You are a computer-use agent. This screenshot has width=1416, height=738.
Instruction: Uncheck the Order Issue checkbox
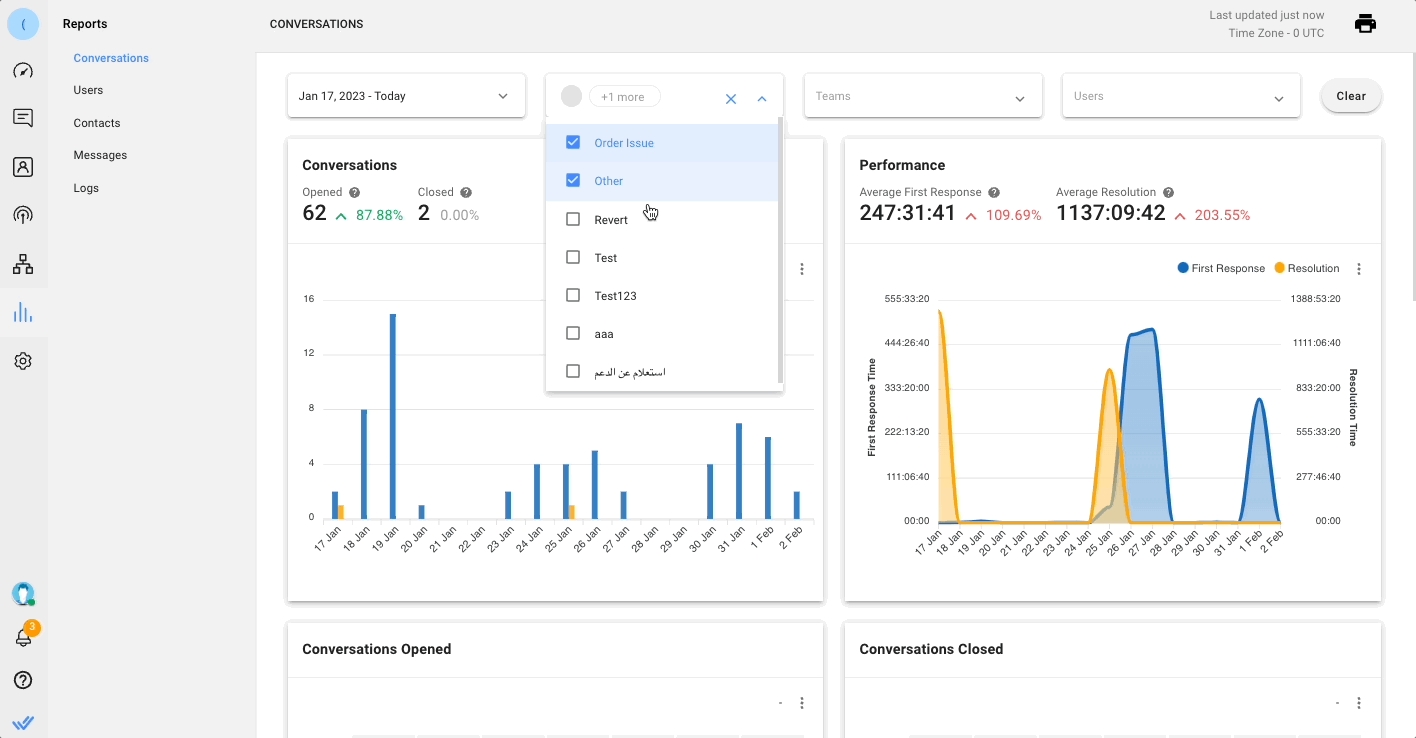pos(573,143)
